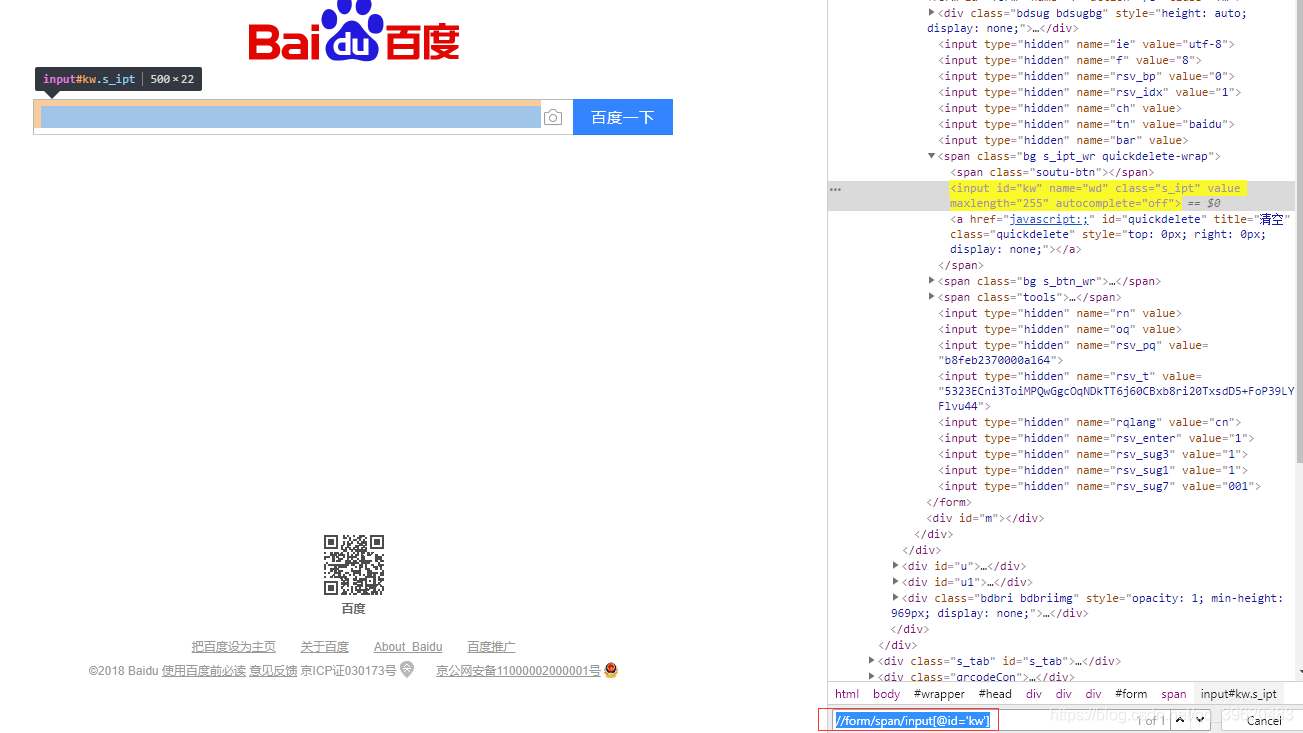Select the hidden input name="ie" row

(1087, 44)
